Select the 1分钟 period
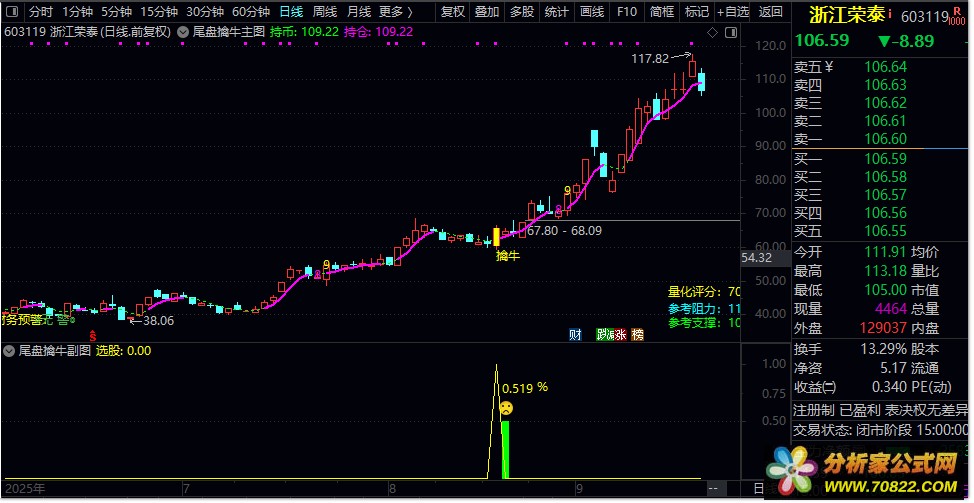974x503 pixels. pyautogui.click(x=78, y=11)
